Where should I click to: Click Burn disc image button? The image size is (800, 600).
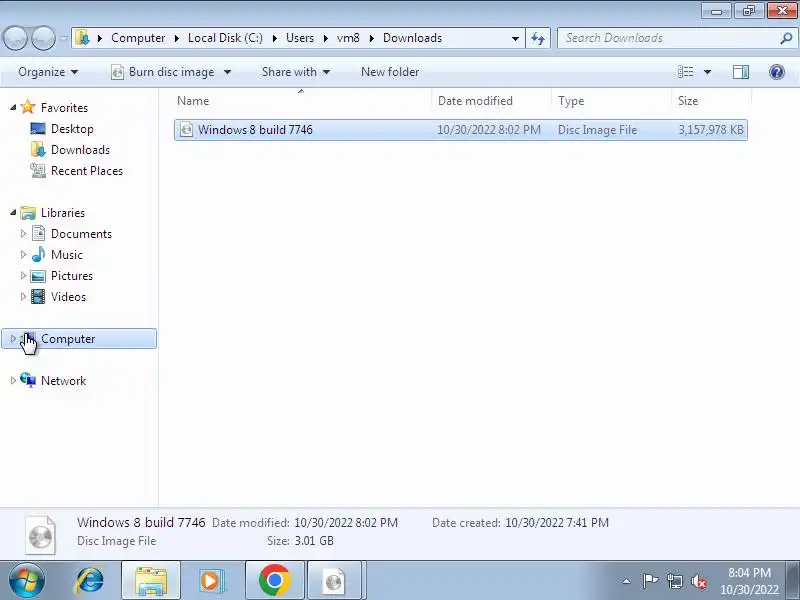(164, 72)
